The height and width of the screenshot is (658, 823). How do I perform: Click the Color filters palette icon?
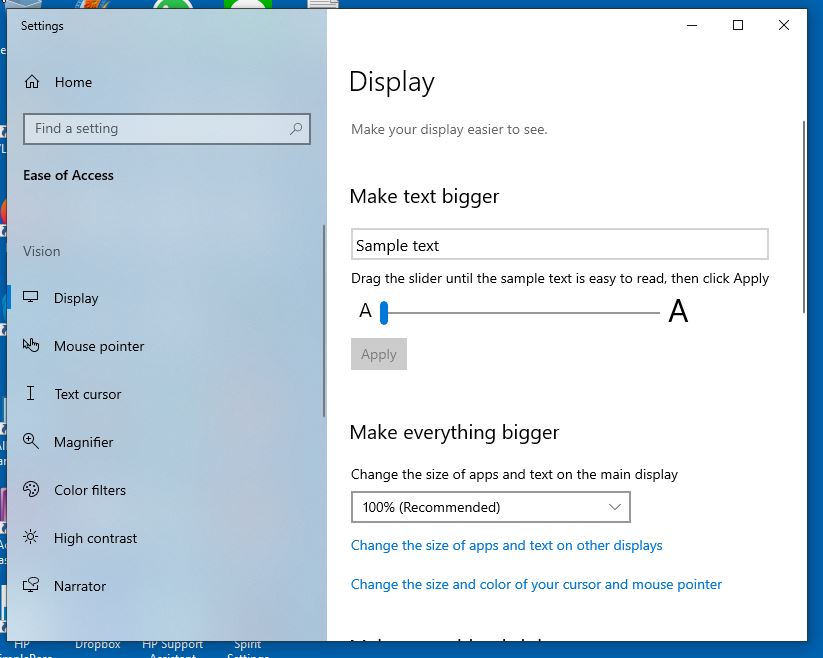point(32,490)
